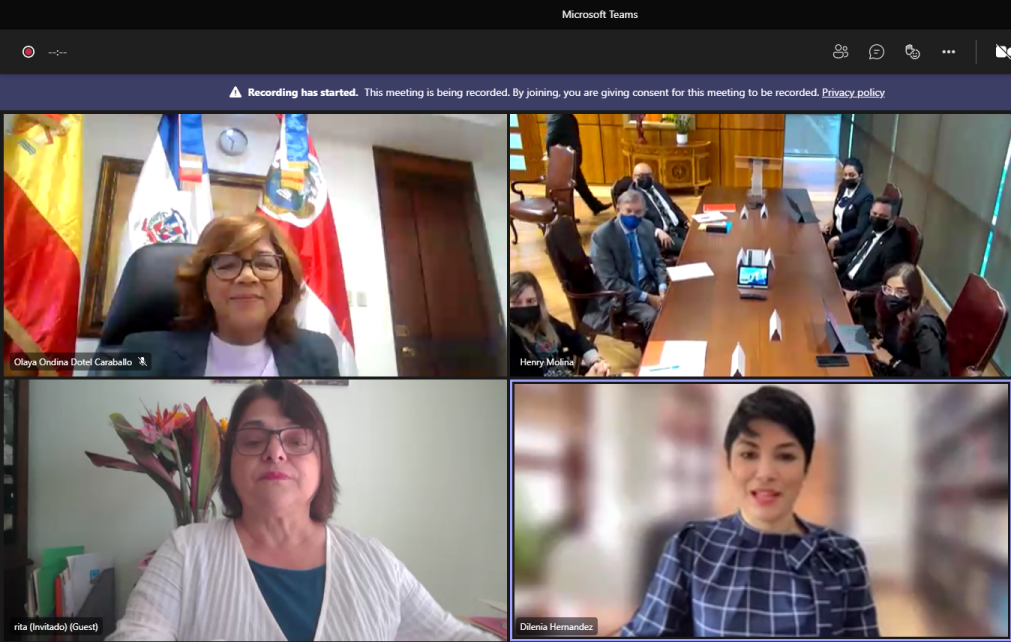Viewport: 1011px width, 642px height.
Task: Click the meeting timer display
Action: [x=57, y=52]
